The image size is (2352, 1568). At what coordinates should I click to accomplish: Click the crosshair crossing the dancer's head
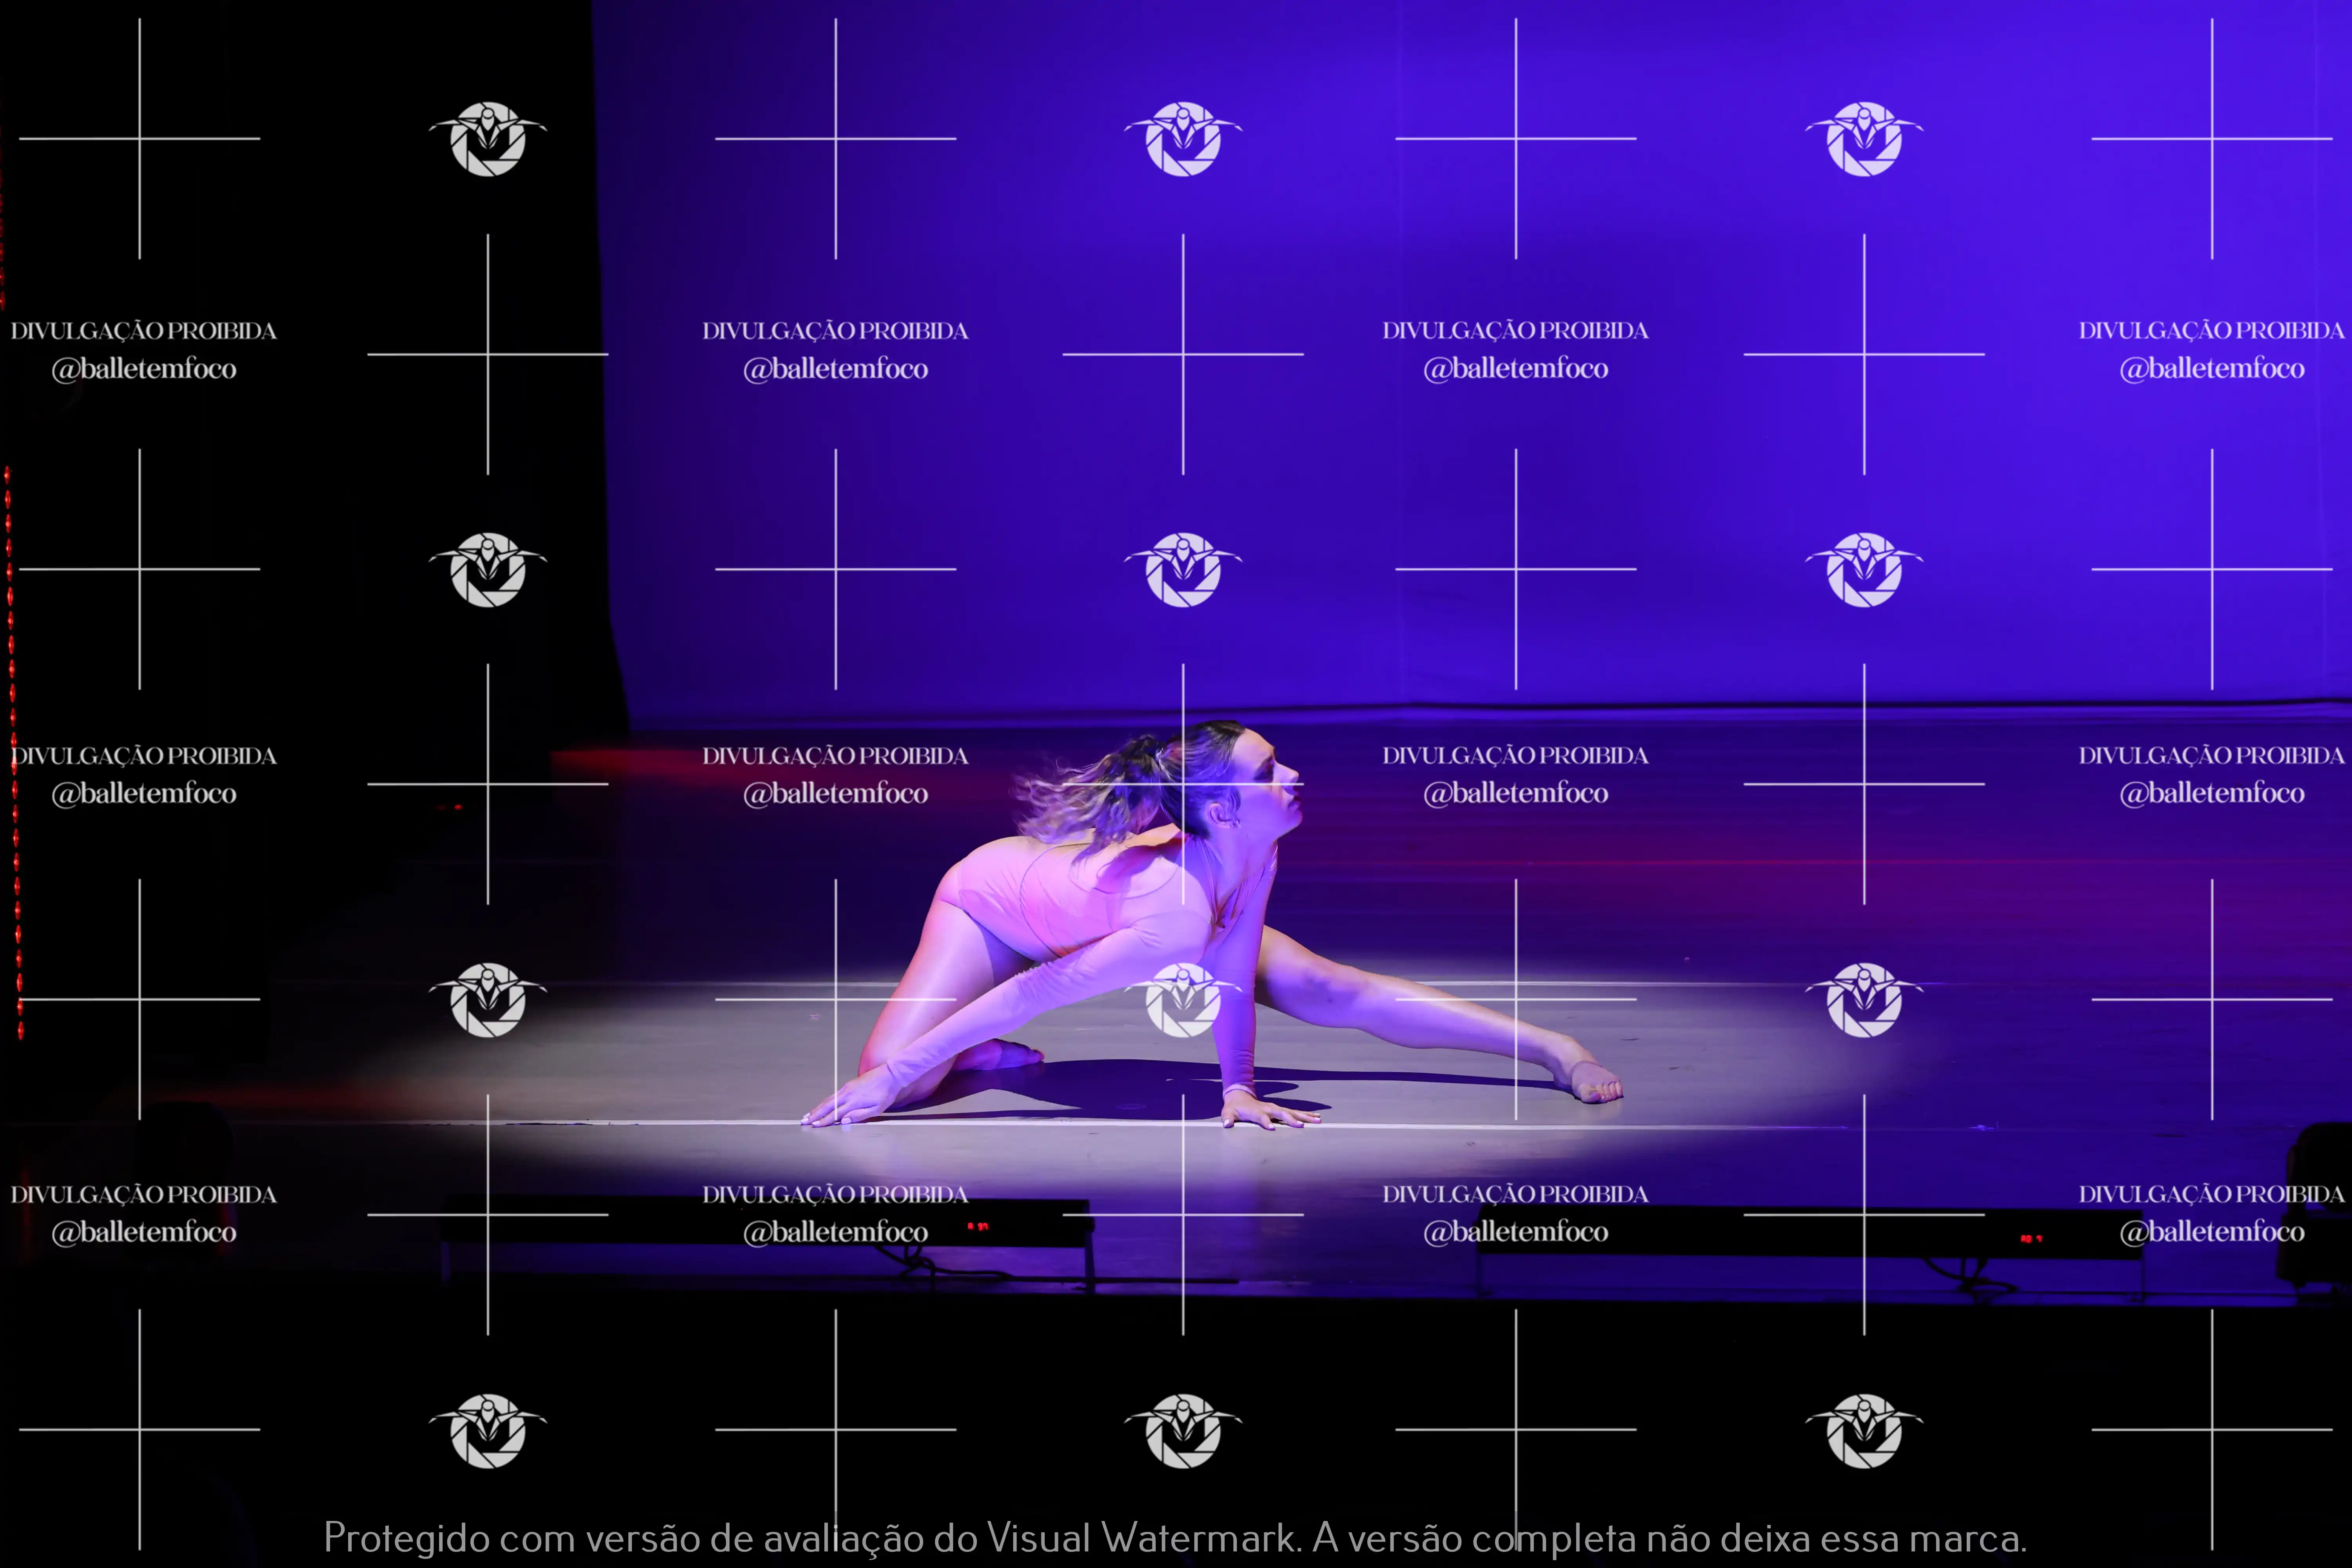1183,784
